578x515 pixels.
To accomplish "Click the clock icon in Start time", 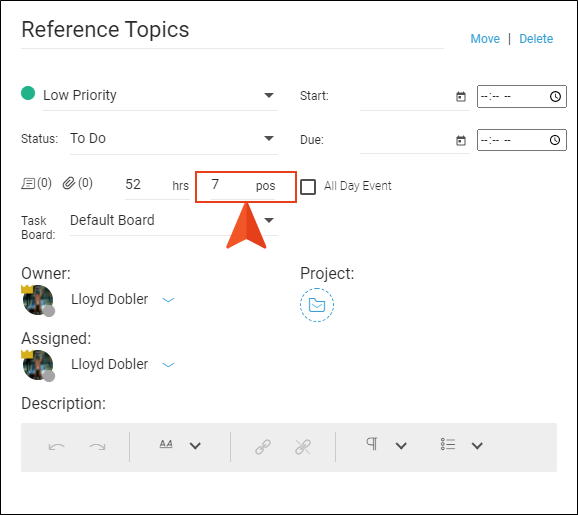I will pyautogui.click(x=555, y=97).
